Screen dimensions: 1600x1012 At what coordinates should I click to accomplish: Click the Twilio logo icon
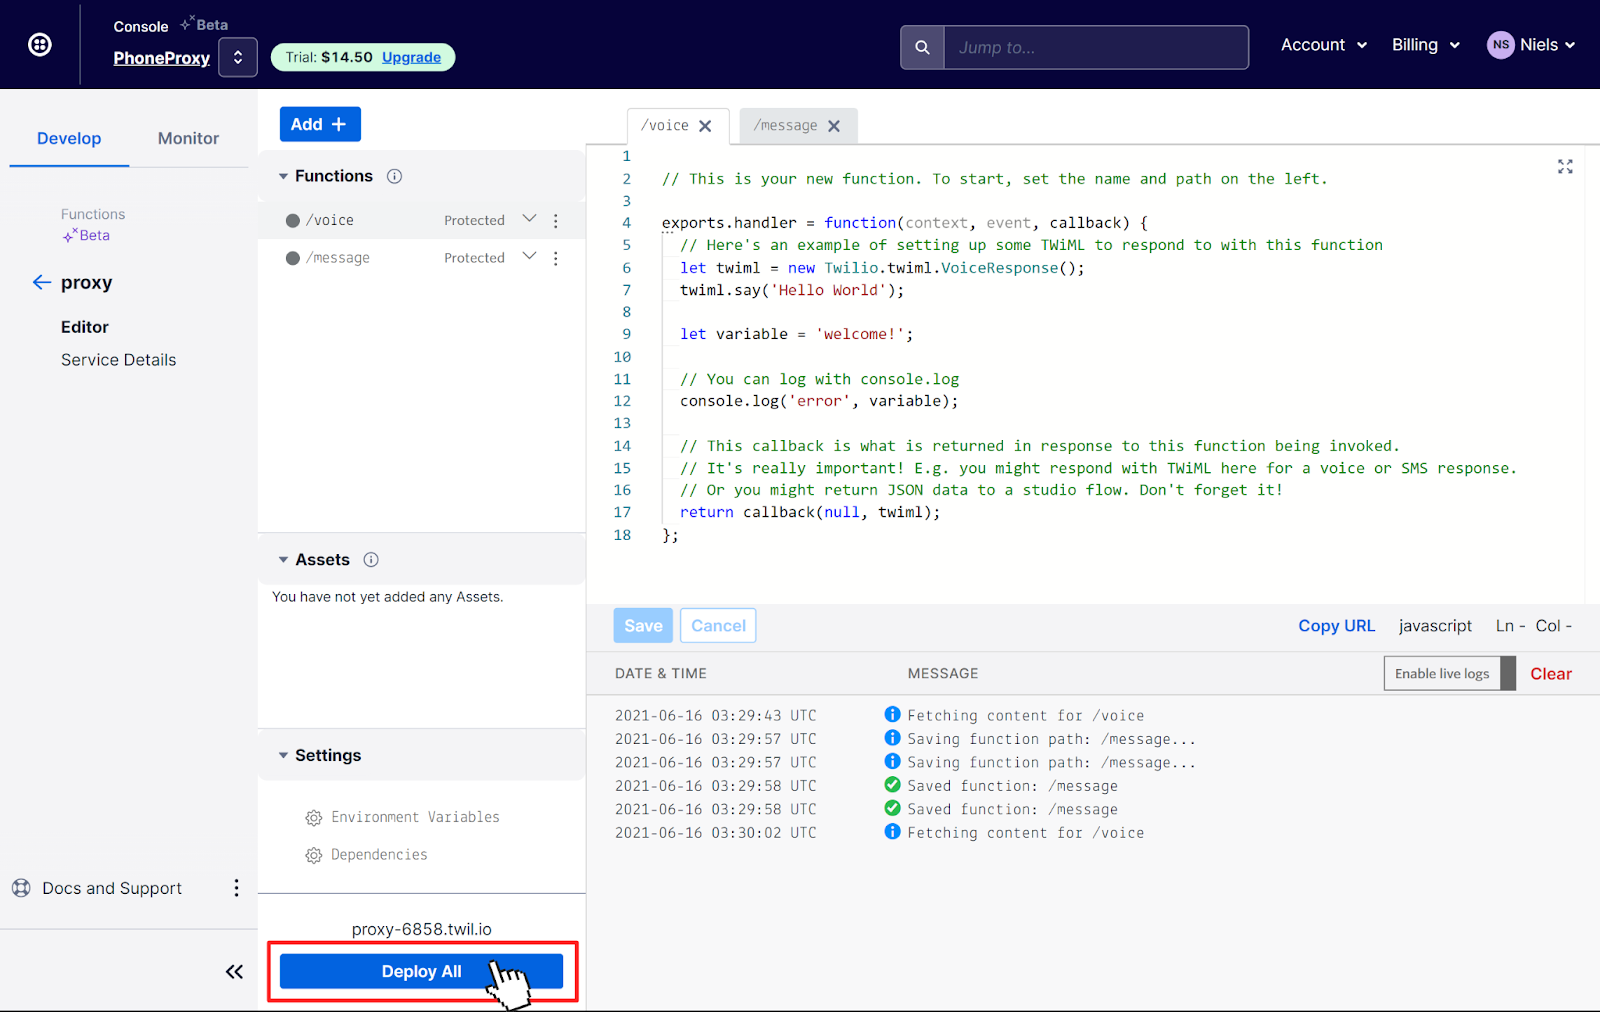40,44
